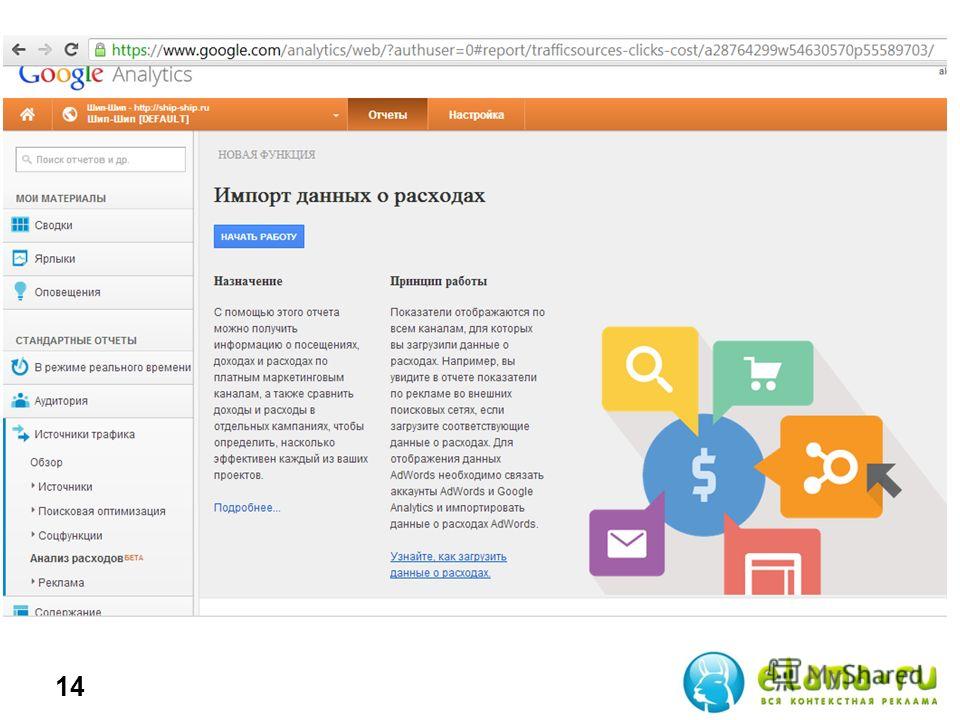The width and height of the screenshot is (960, 720).
Task: Click the Оповещения lightbulb icon
Action: [20, 291]
